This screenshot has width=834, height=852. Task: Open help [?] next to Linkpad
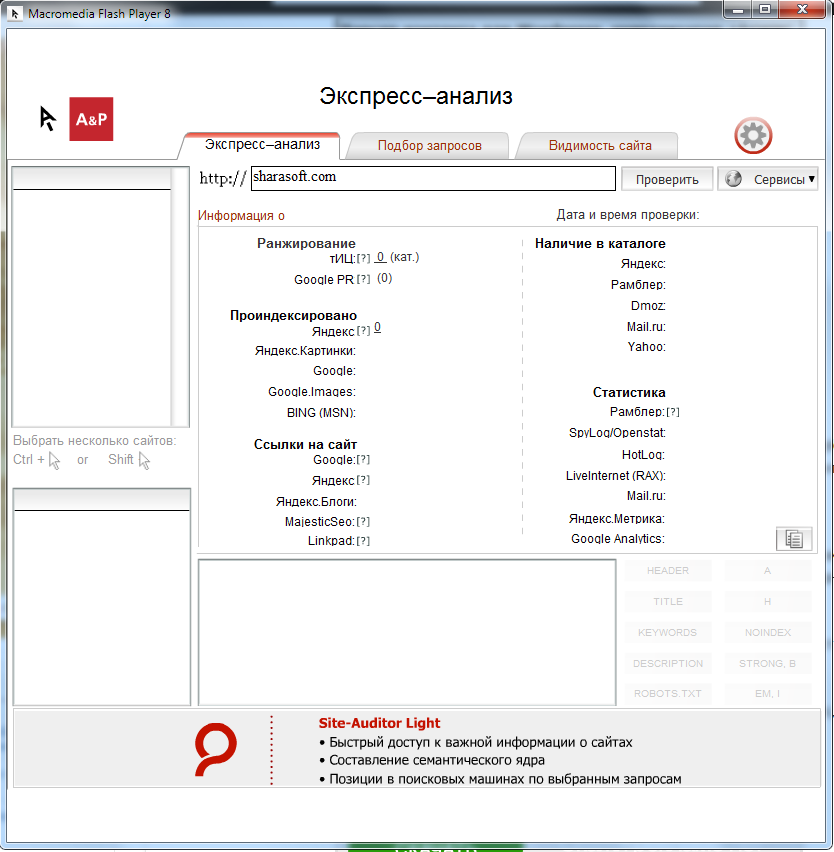click(x=363, y=541)
